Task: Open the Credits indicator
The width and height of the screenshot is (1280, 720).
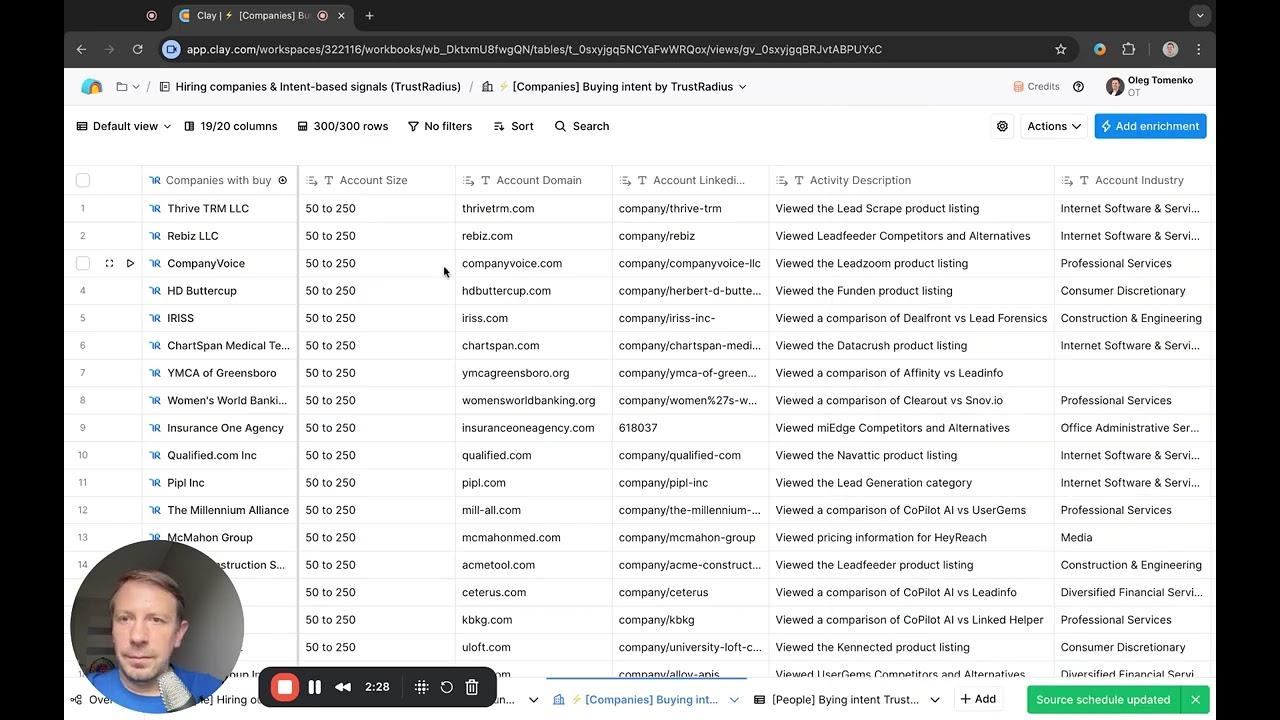Action: click(x=1036, y=87)
